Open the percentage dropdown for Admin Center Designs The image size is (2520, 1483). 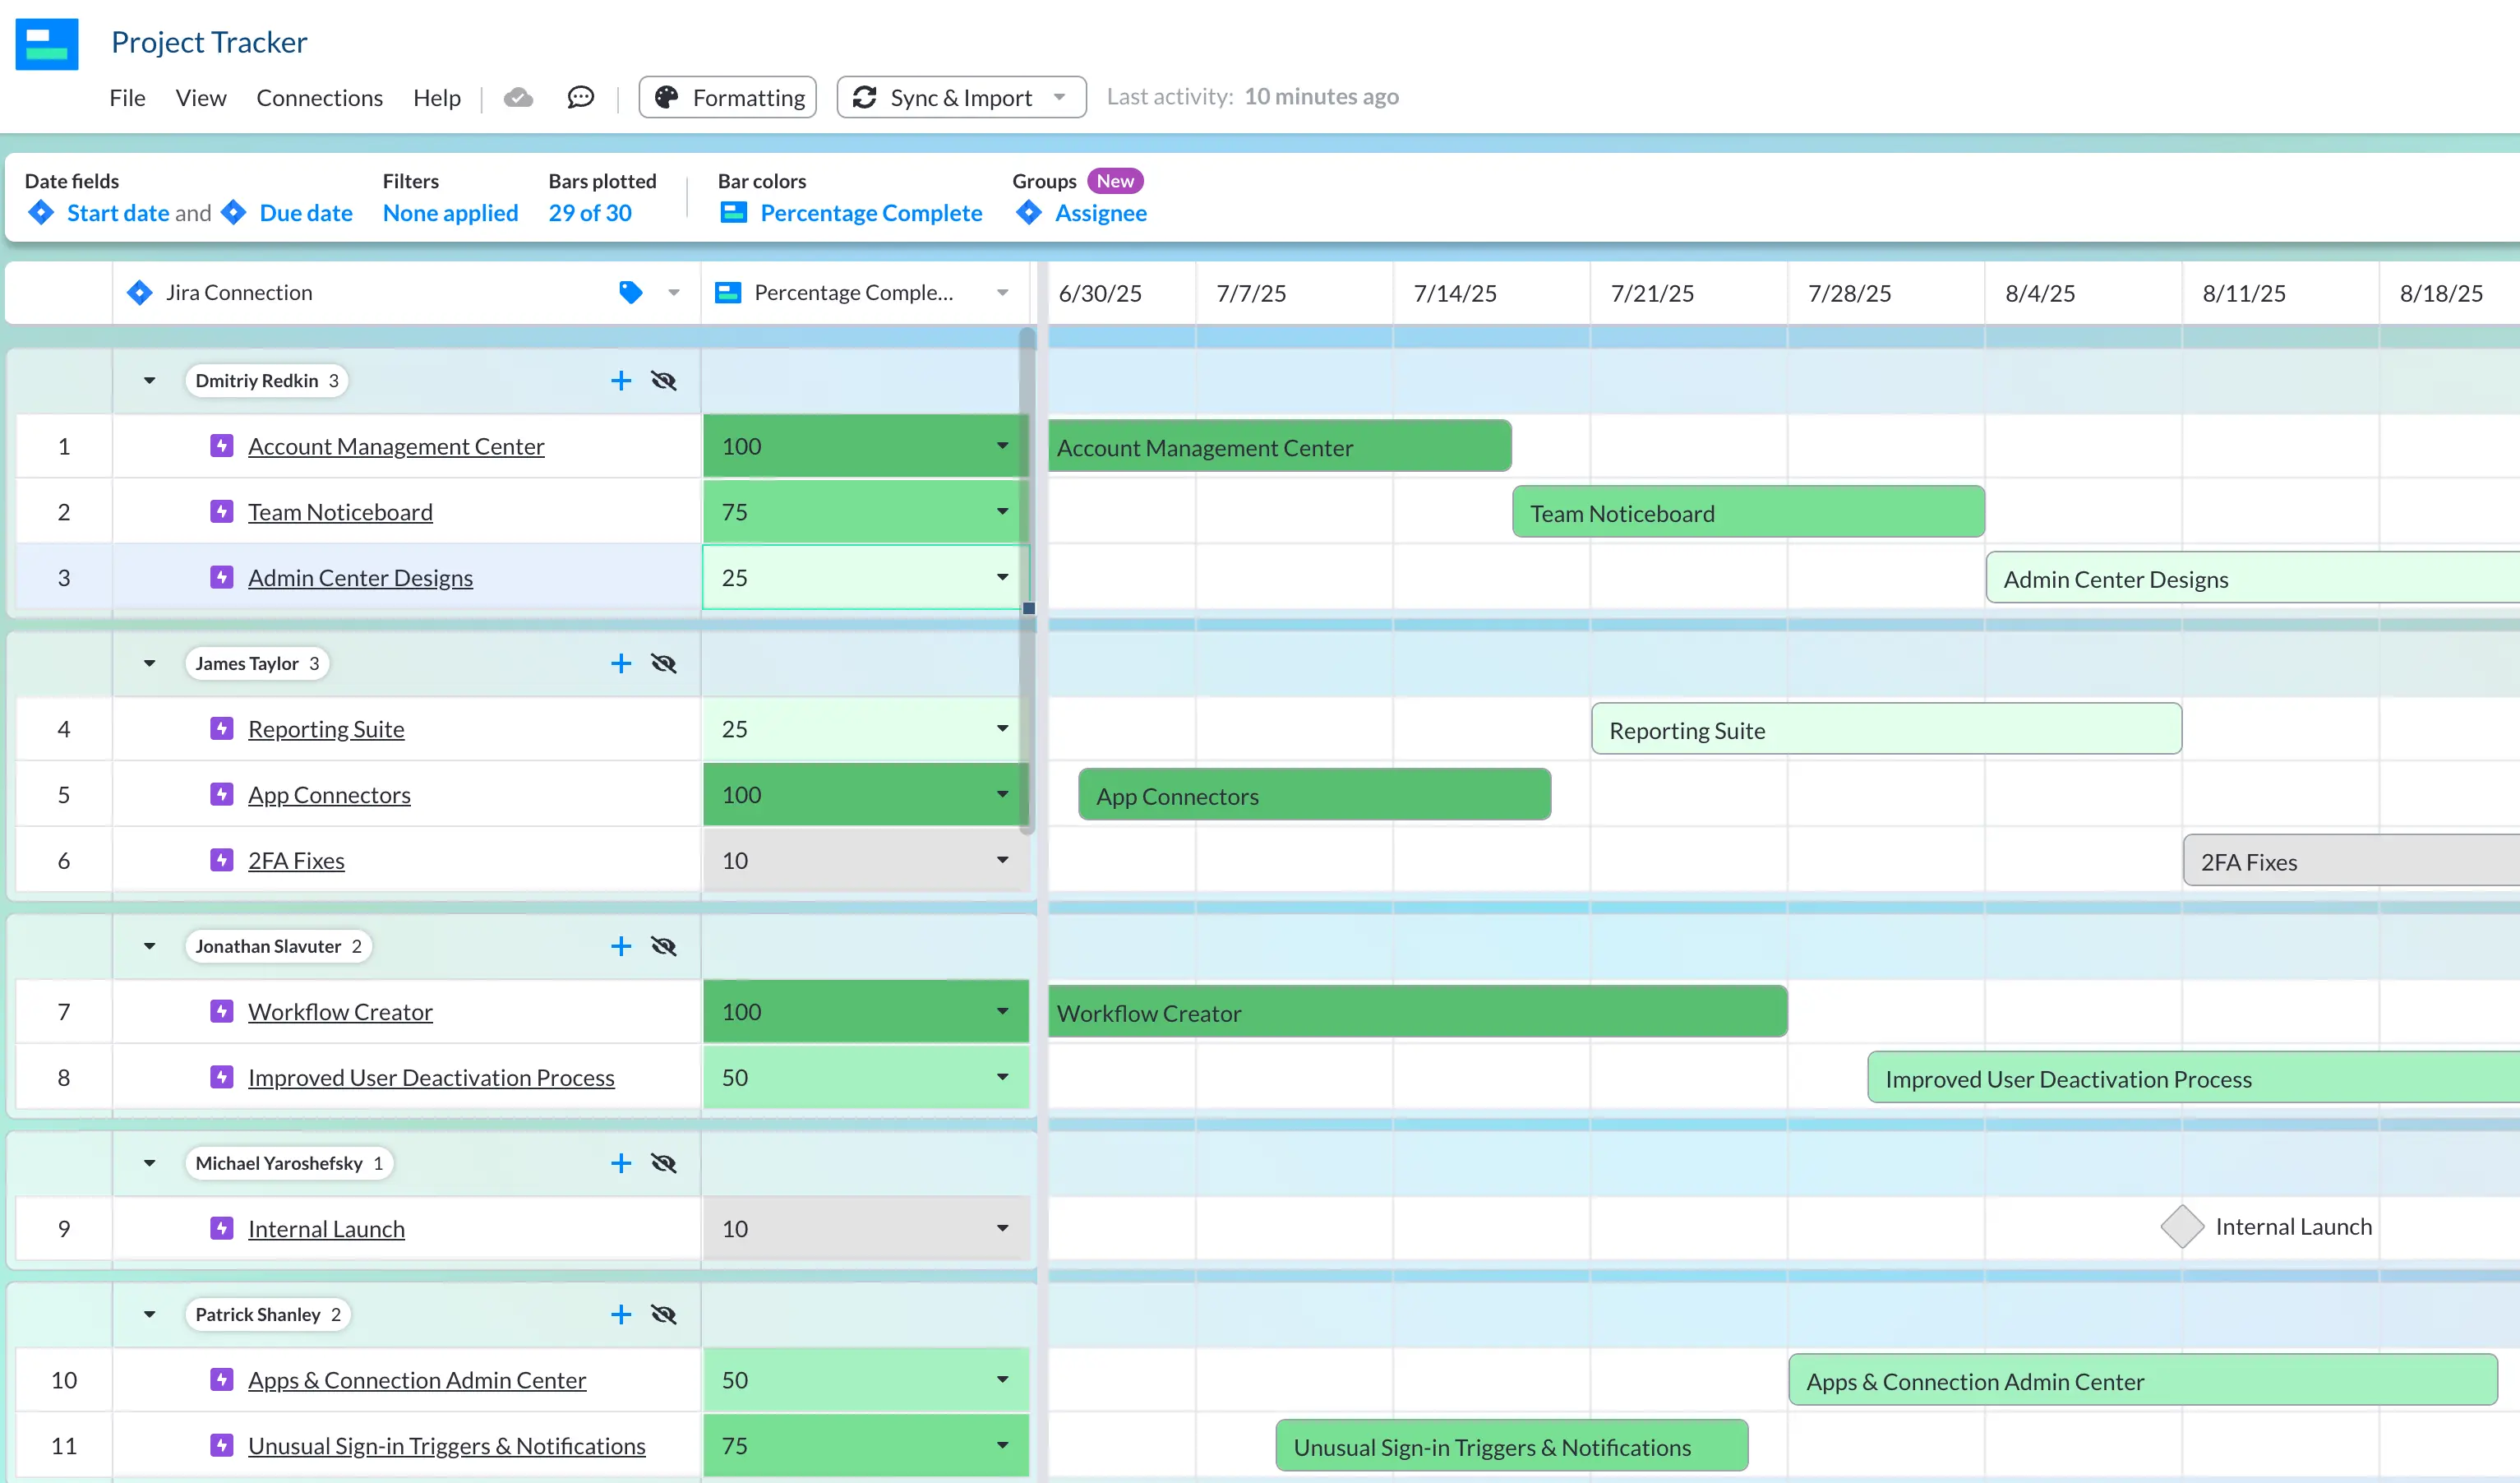(x=1001, y=577)
